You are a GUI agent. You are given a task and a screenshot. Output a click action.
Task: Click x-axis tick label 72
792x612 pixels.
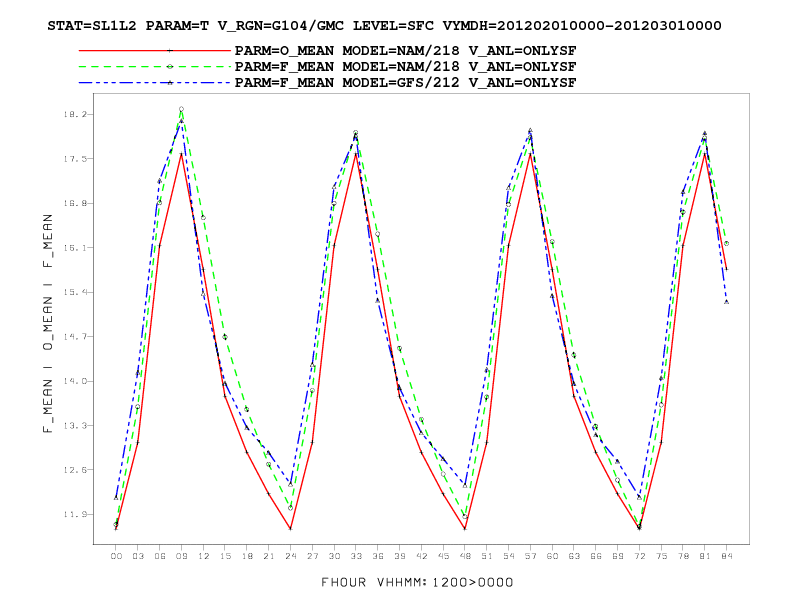click(x=639, y=556)
